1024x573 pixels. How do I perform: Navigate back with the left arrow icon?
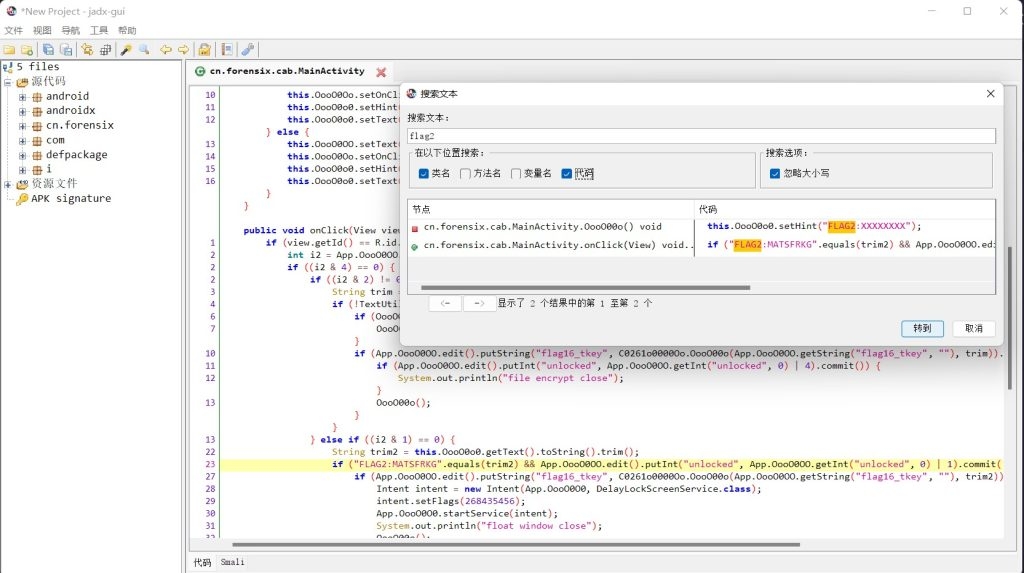click(x=166, y=49)
